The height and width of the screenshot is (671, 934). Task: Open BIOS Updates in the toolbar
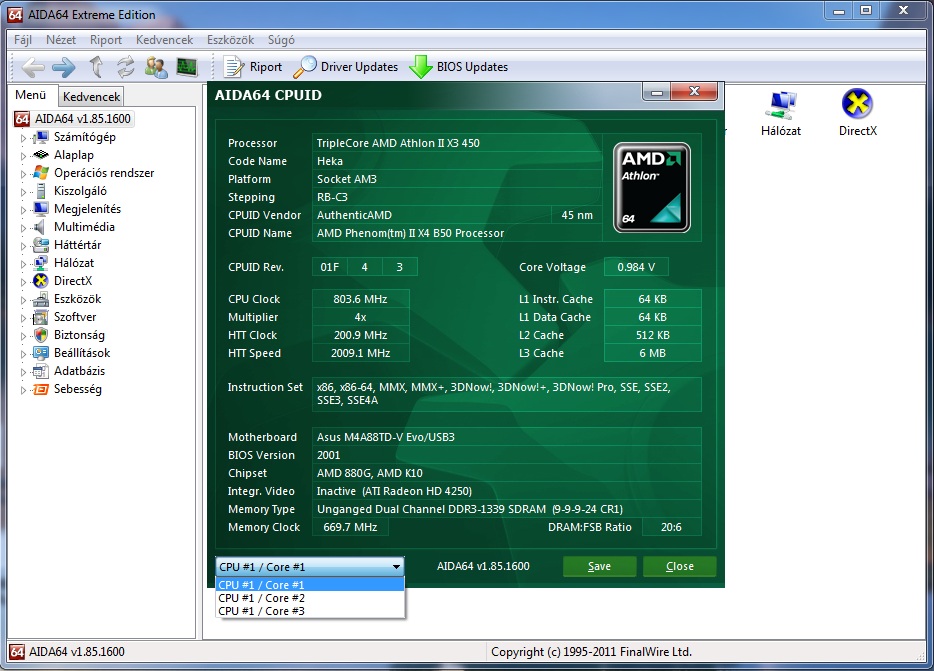click(459, 67)
